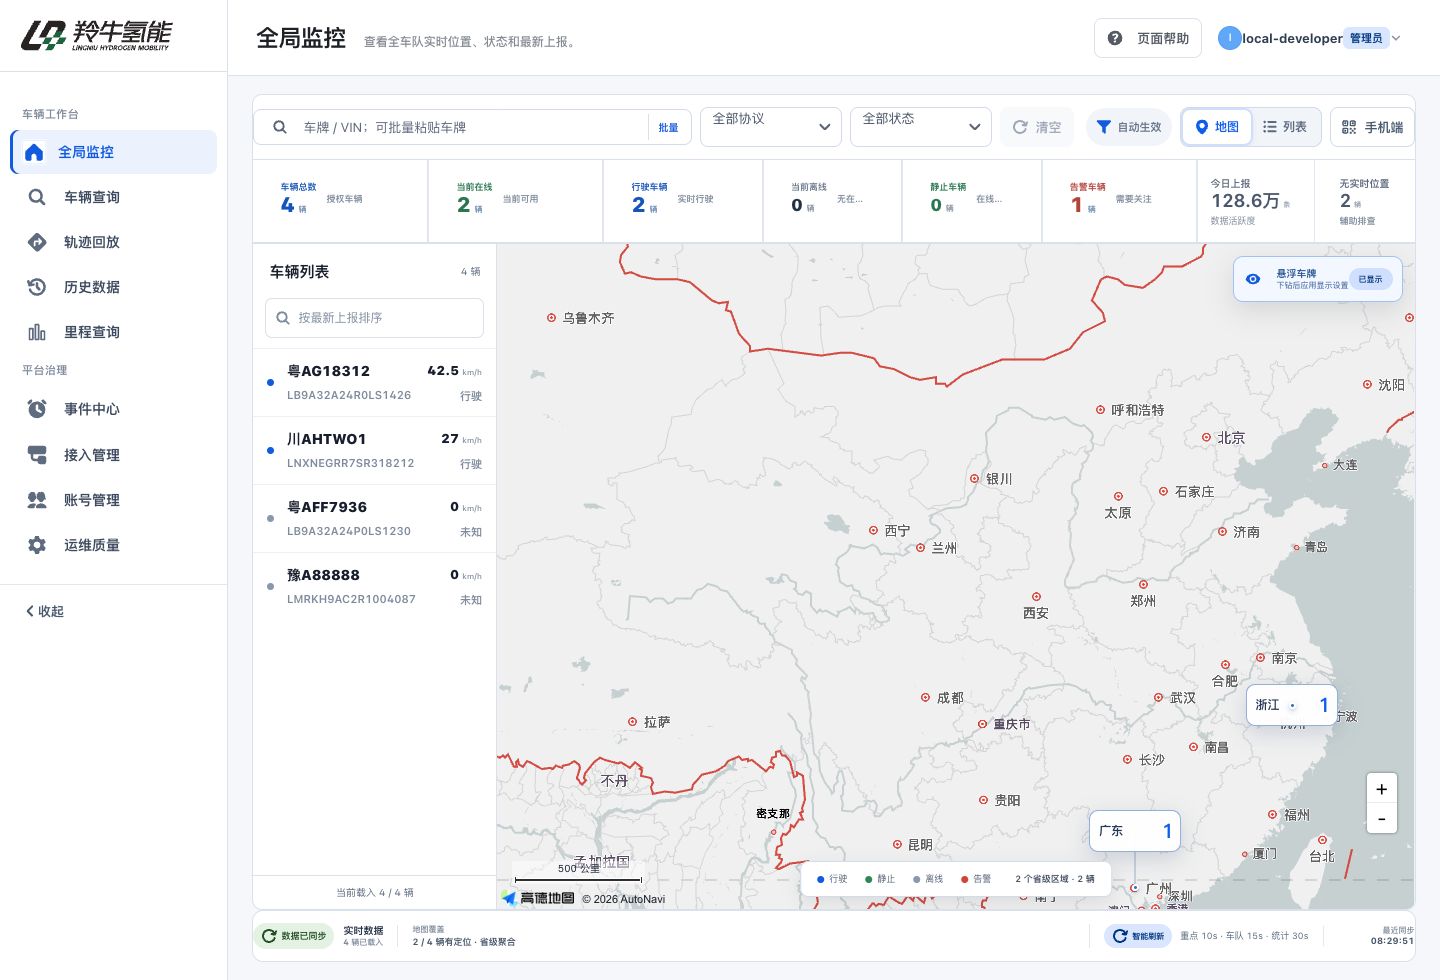Image resolution: width=1440 pixels, height=980 pixels.
Task: Click the 08:29:51 last sync time
Action: pos(1392,941)
